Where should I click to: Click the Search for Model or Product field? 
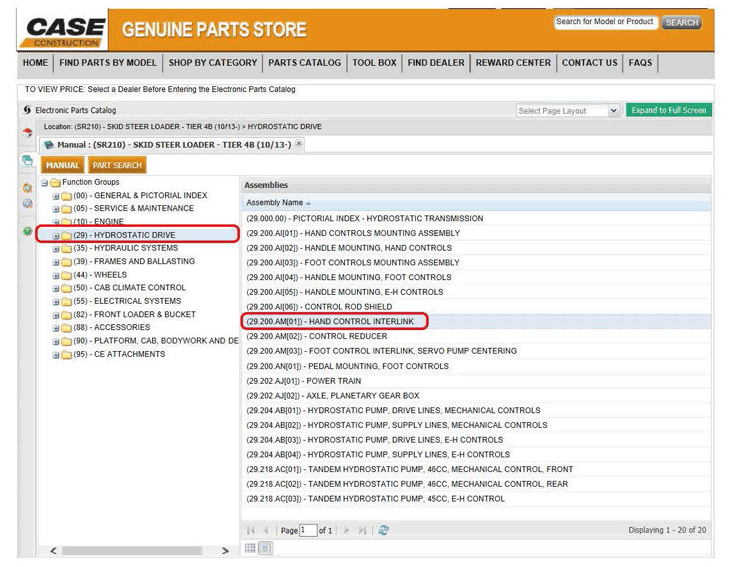pos(605,22)
